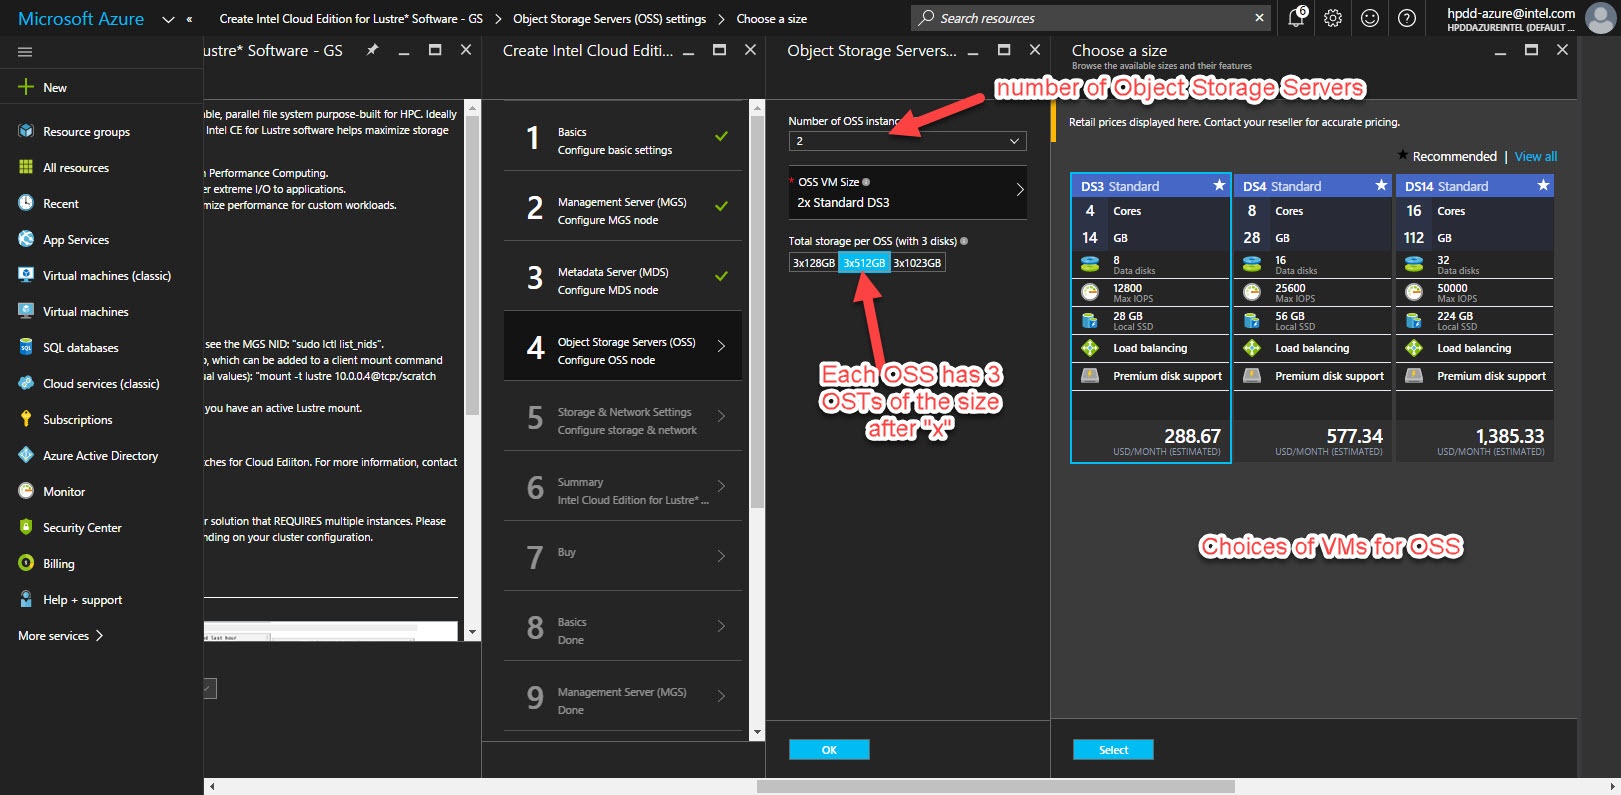The image size is (1621, 795).
Task: Click the Select button
Action: pyautogui.click(x=1113, y=750)
